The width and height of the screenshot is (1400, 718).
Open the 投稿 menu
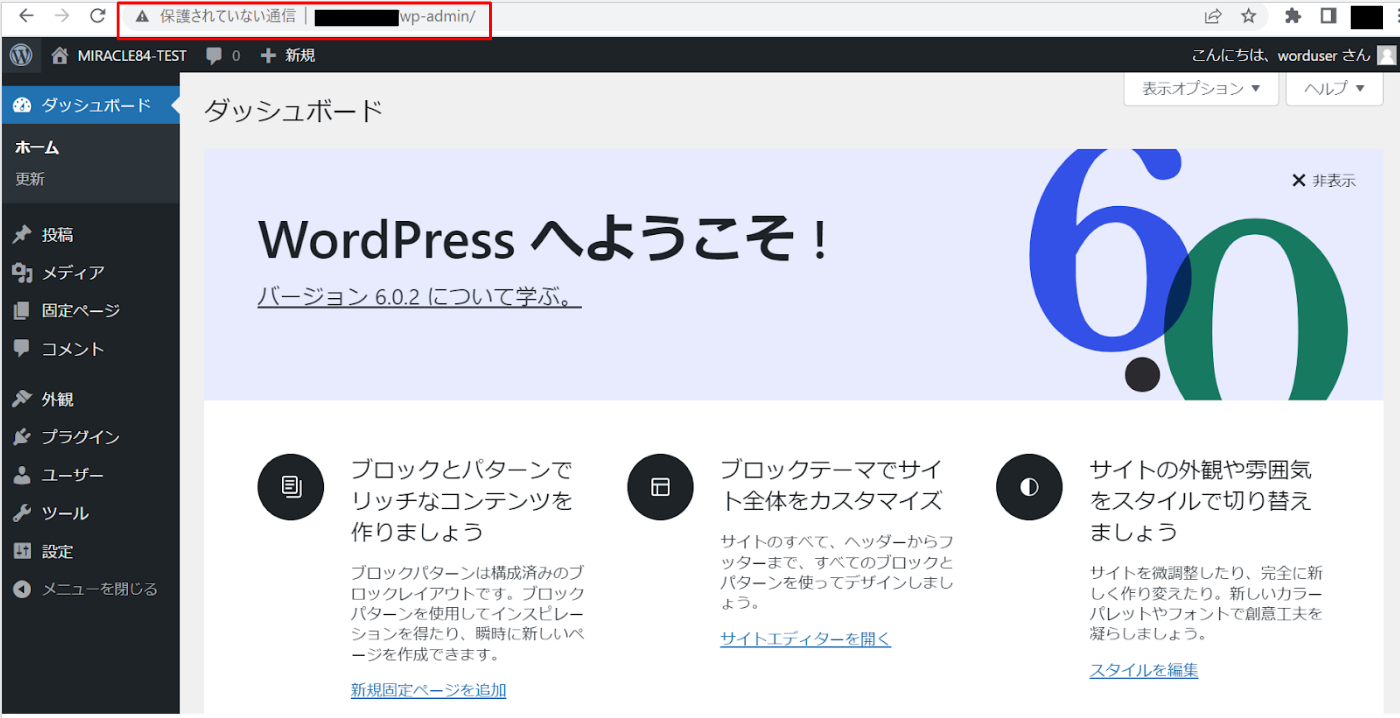click(57, 235)
